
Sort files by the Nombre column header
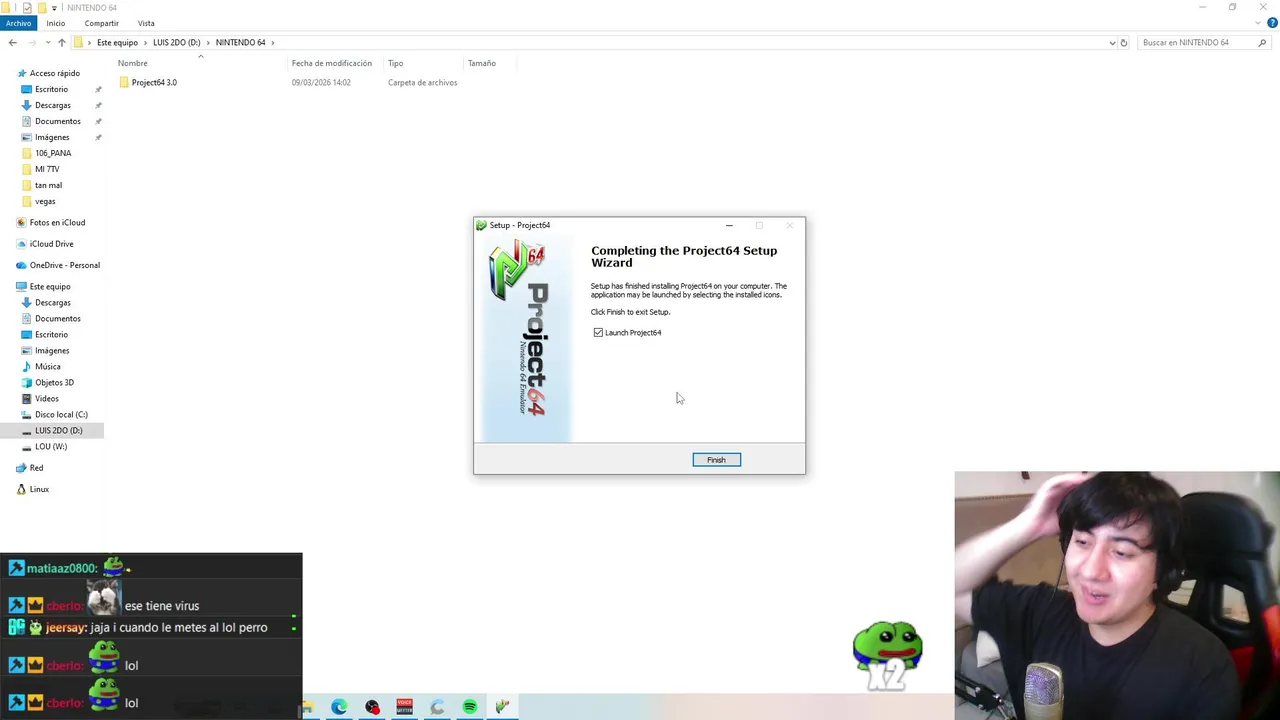132,64
